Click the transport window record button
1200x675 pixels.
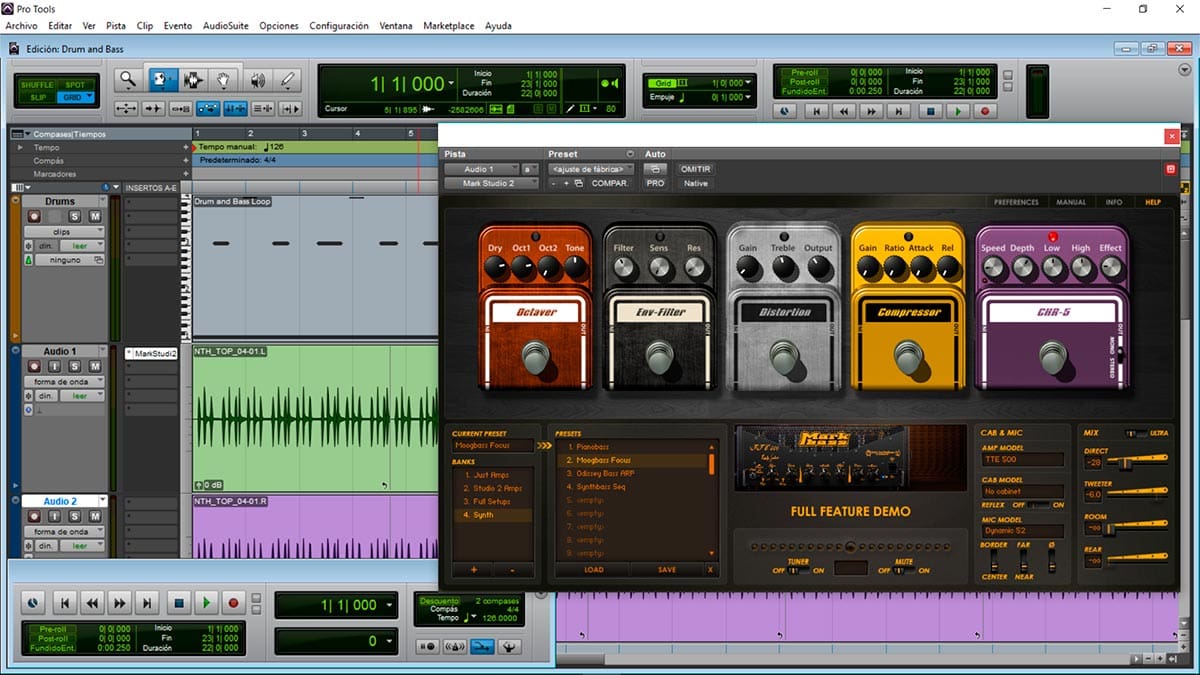click(233, 603)
